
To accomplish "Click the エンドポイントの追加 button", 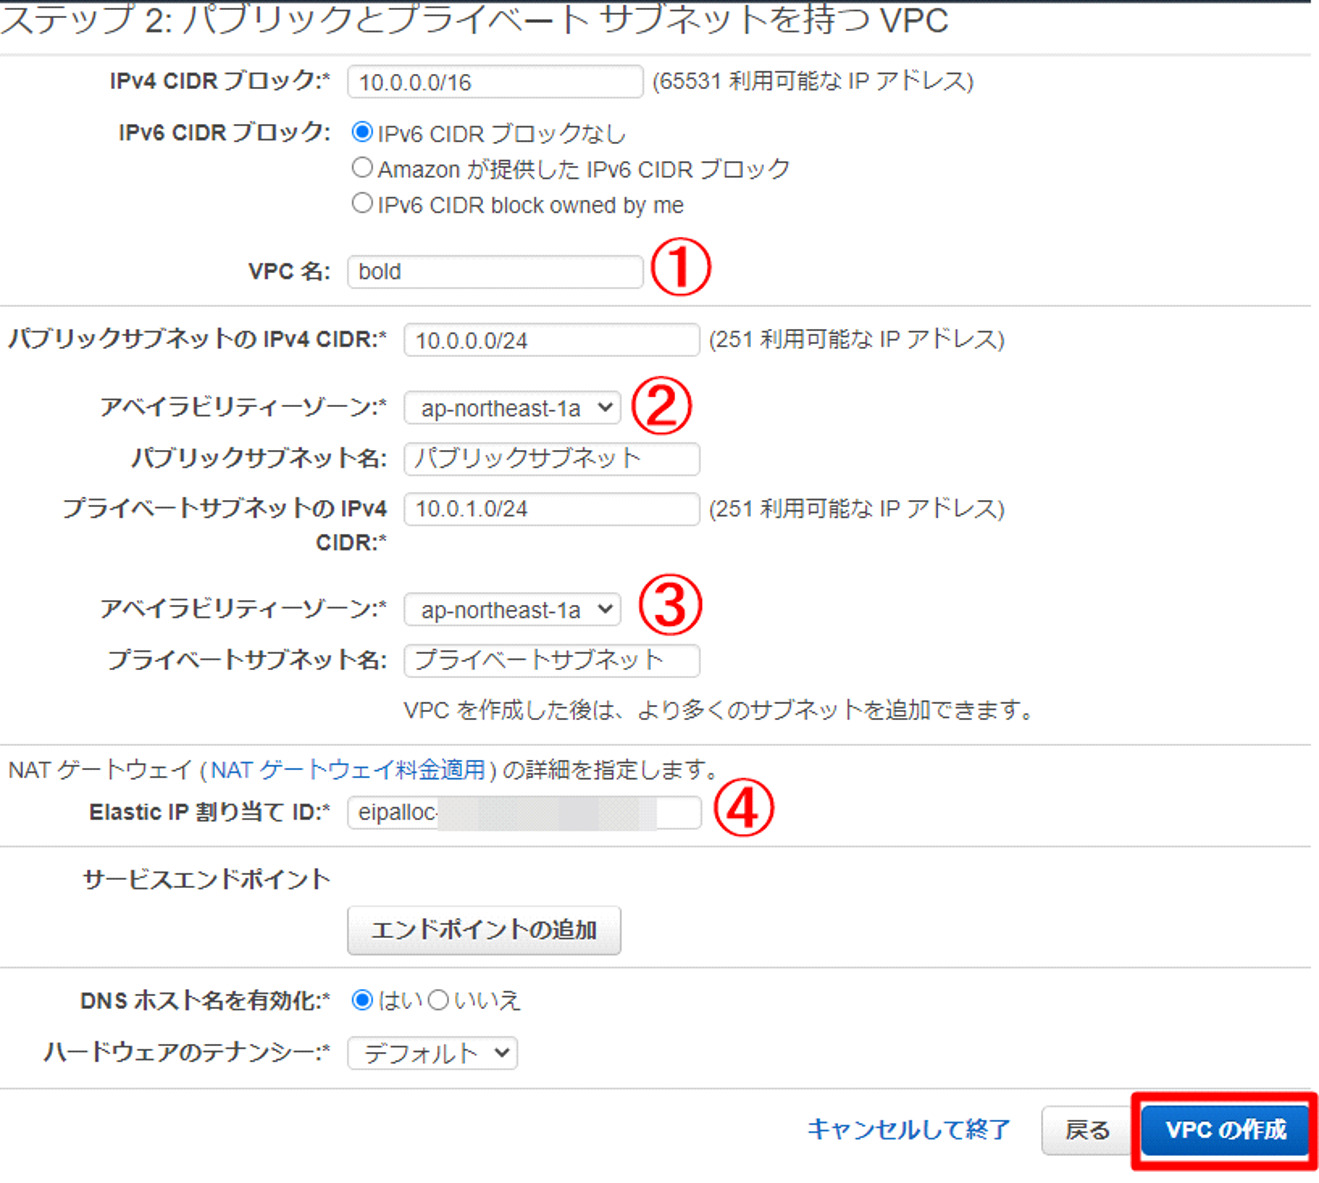I will (x=484, y=929).
